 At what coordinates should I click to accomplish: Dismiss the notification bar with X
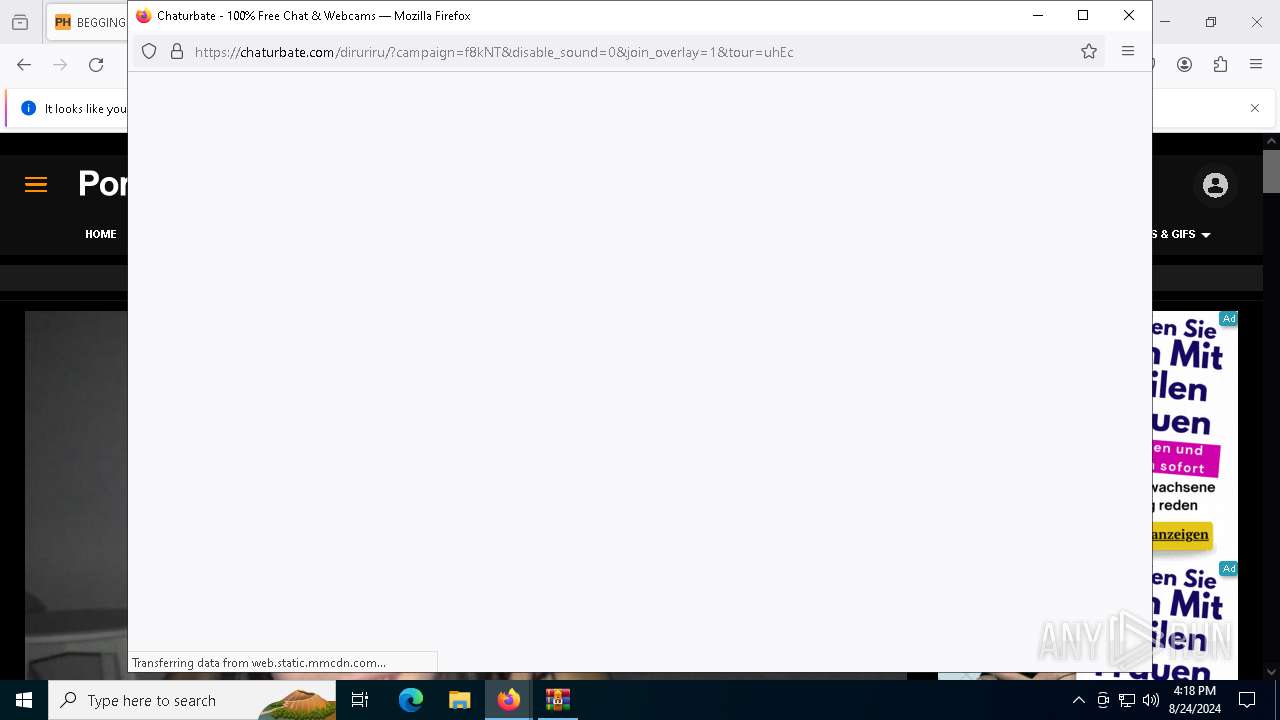(1255, 108)
